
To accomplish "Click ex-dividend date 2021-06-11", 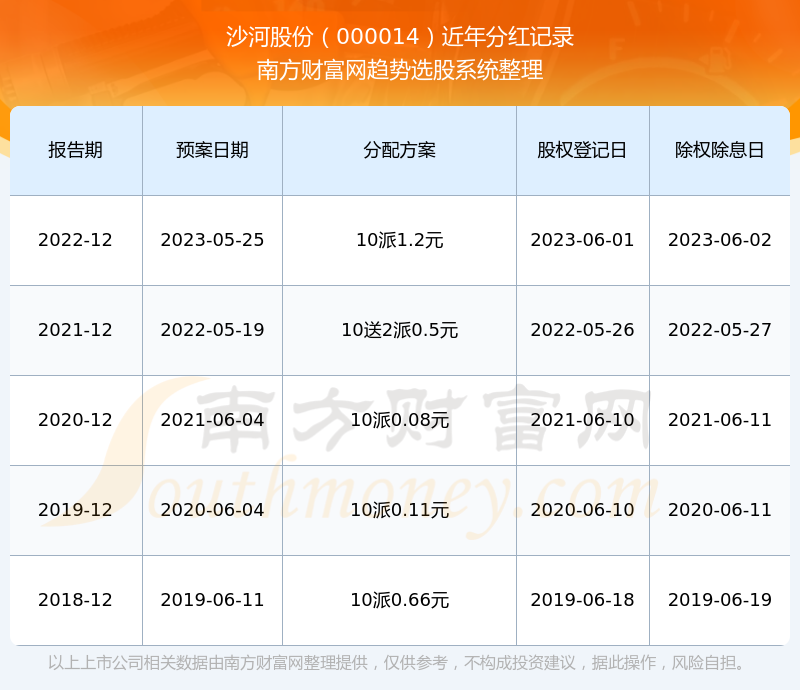I will [719, 420].
